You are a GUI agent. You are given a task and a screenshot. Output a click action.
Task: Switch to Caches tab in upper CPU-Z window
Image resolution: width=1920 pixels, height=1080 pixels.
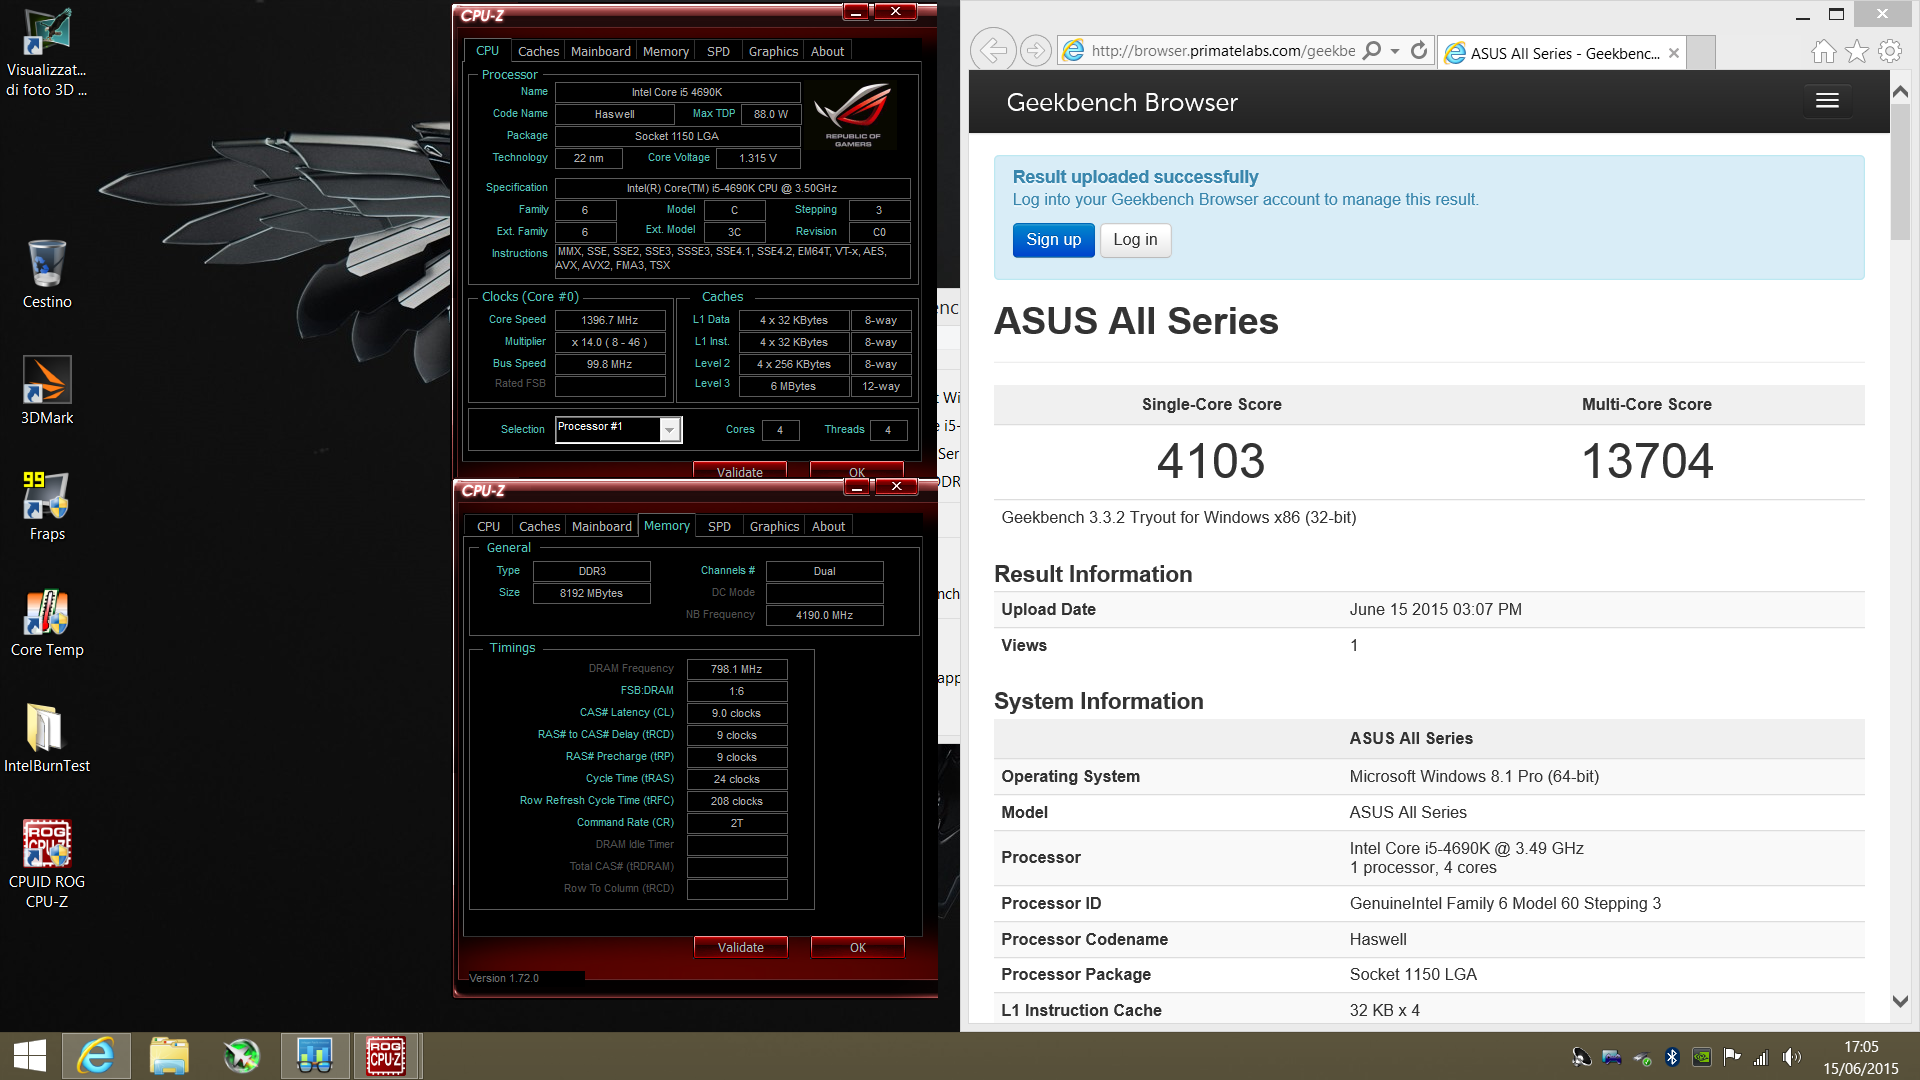(538, 51)
